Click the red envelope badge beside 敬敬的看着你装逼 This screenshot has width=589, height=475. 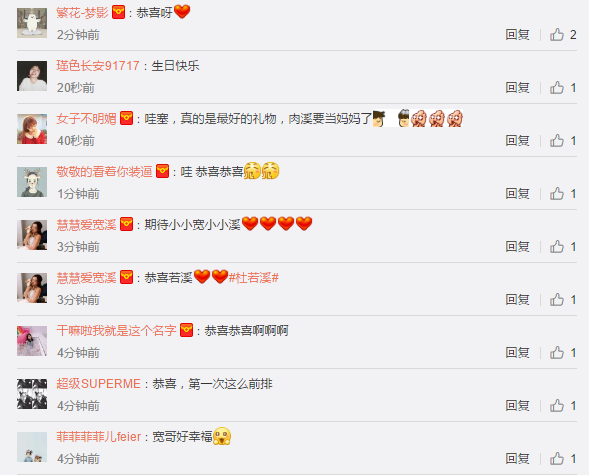click(162, 171)
